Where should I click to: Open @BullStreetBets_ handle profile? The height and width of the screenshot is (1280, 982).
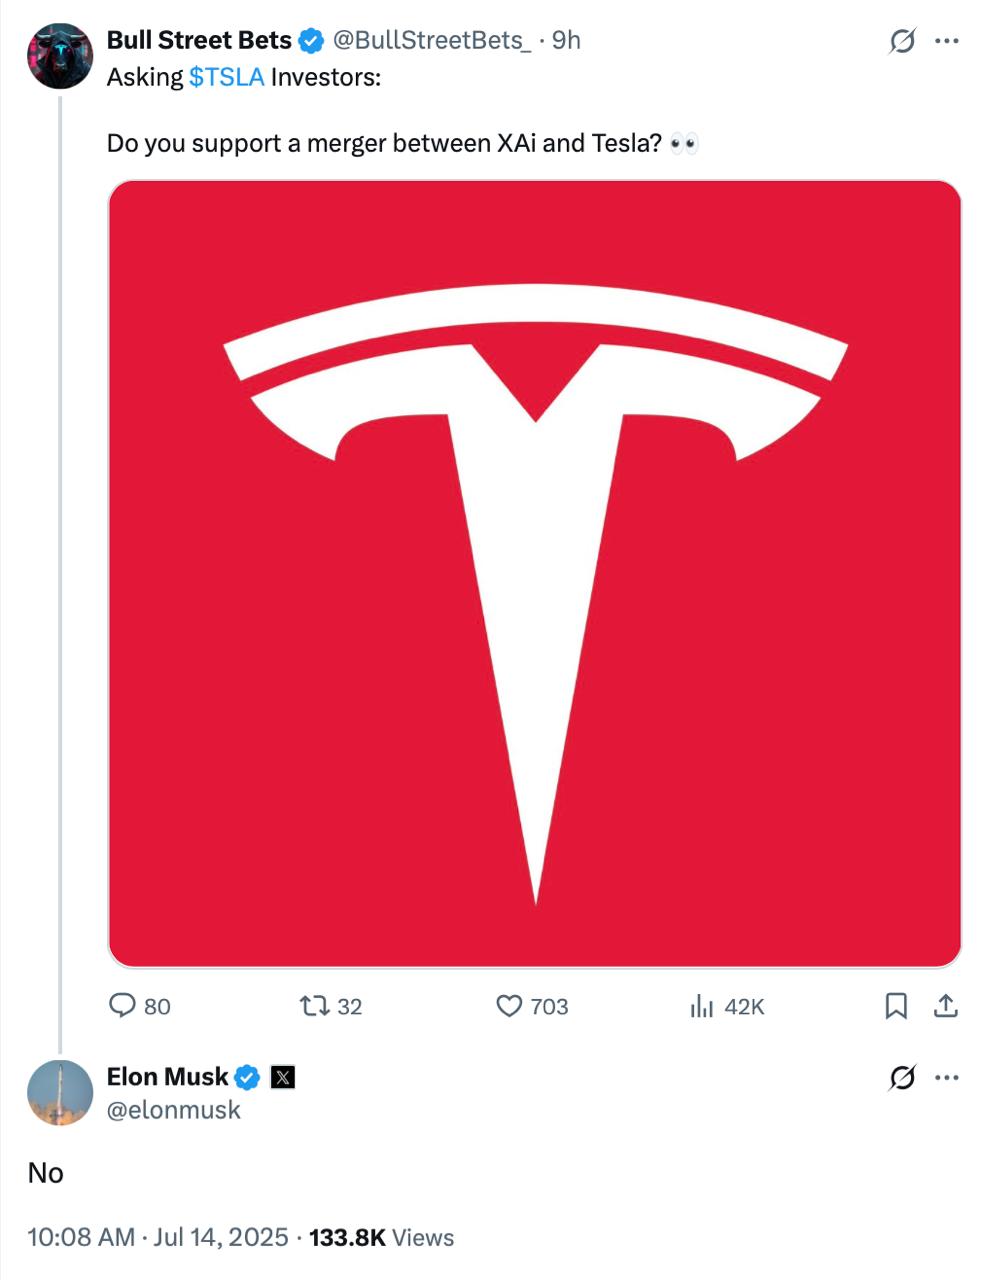pos(431,40)
